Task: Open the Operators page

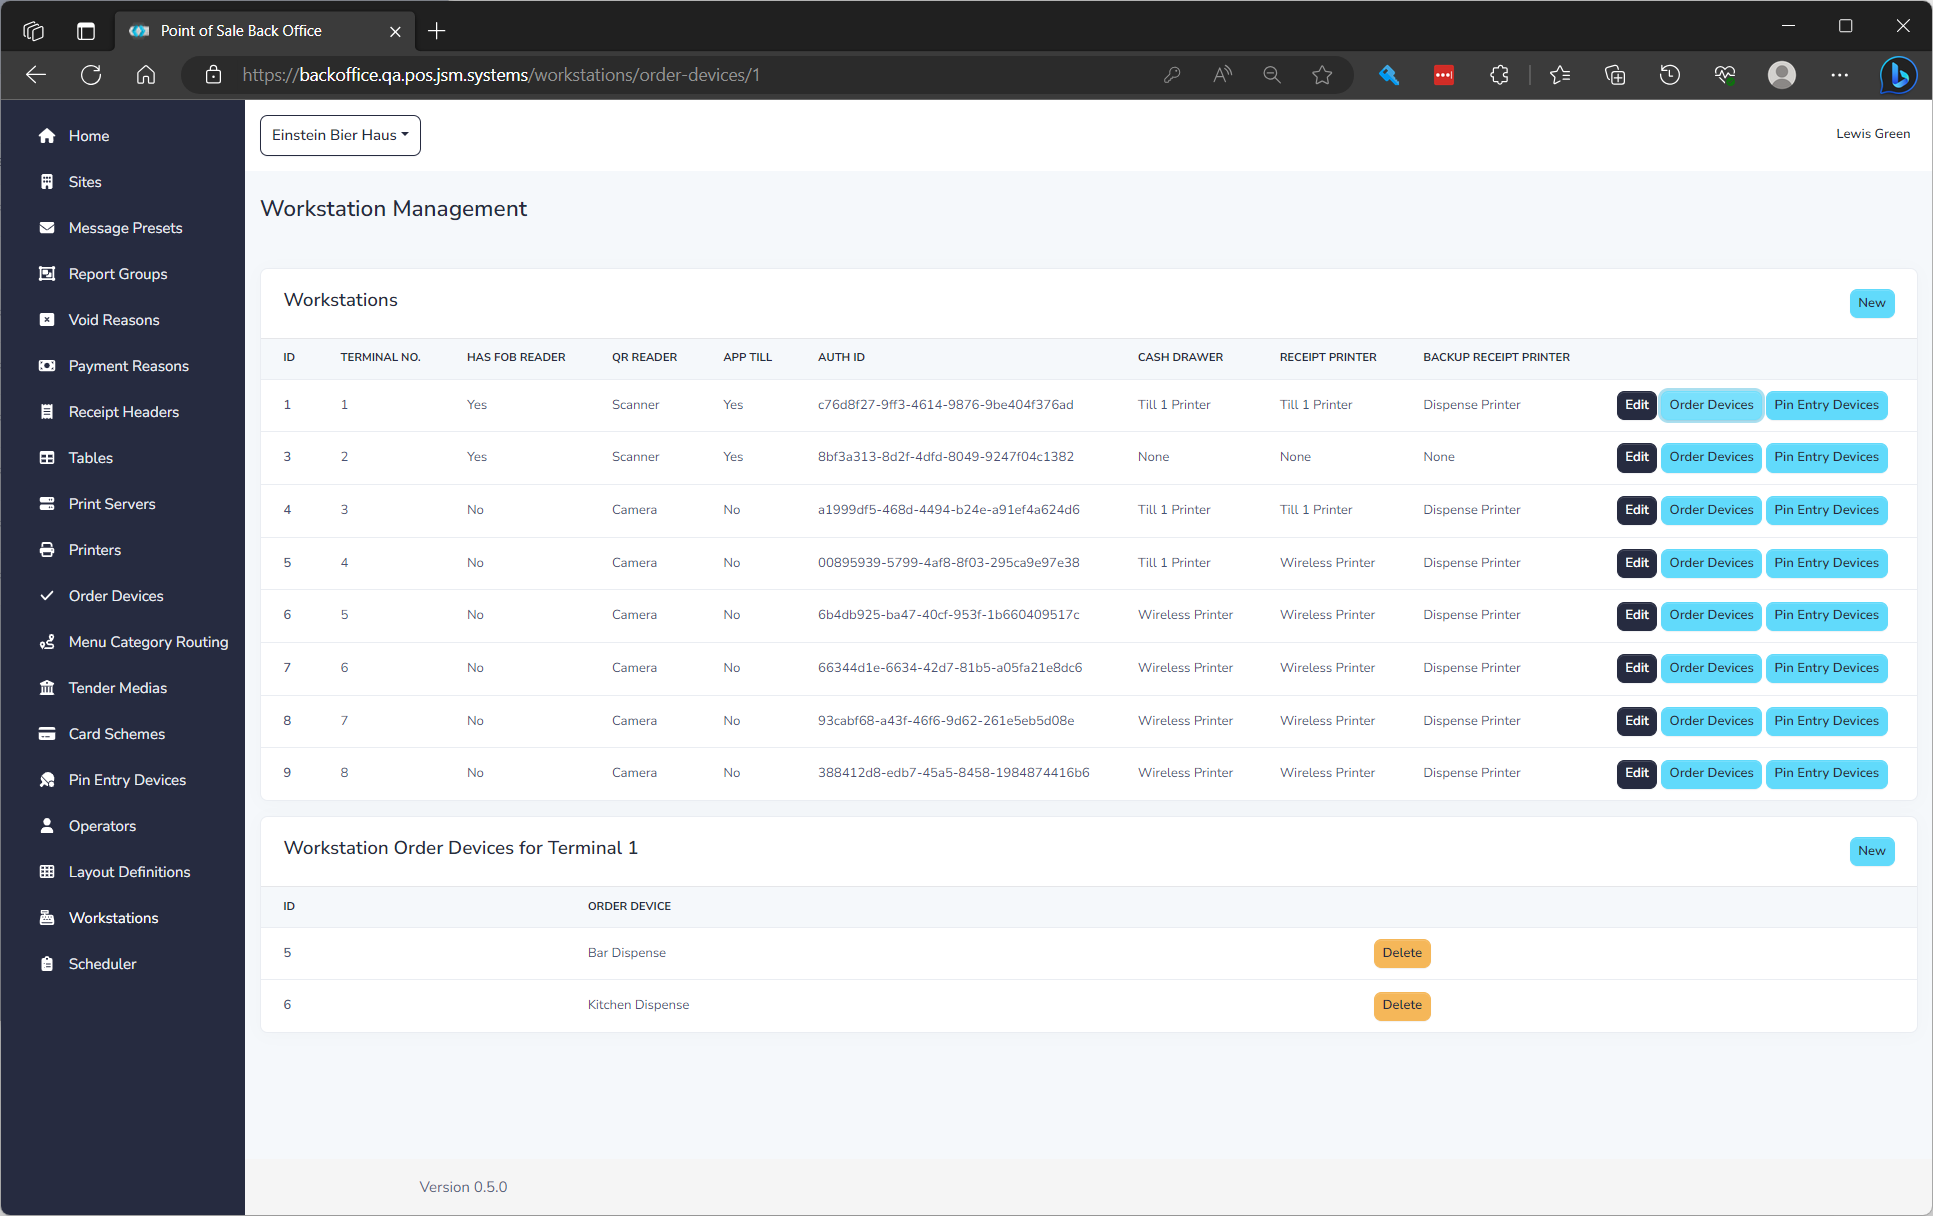Action: [x=102, y=826]
